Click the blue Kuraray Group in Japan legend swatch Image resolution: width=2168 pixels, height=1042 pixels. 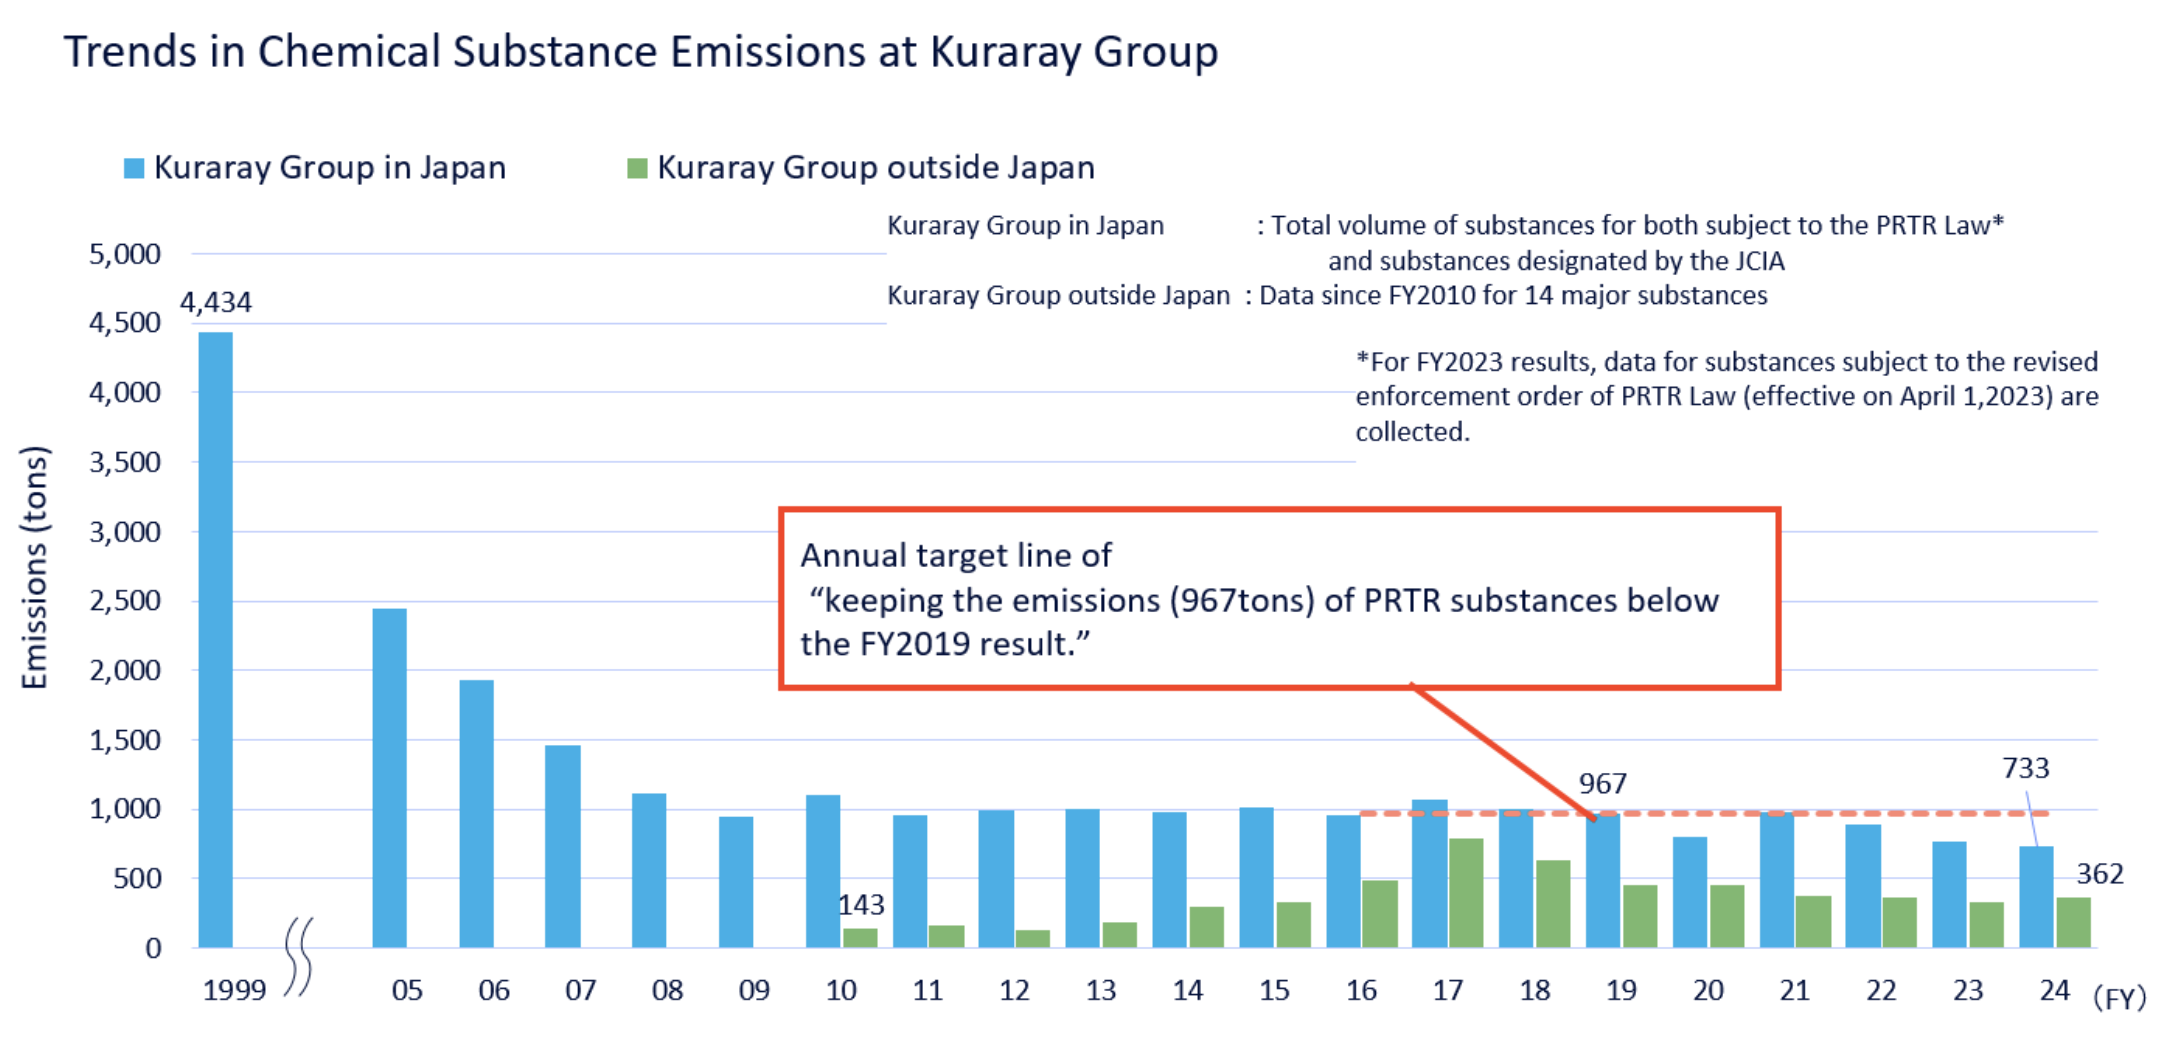(133, 168)
